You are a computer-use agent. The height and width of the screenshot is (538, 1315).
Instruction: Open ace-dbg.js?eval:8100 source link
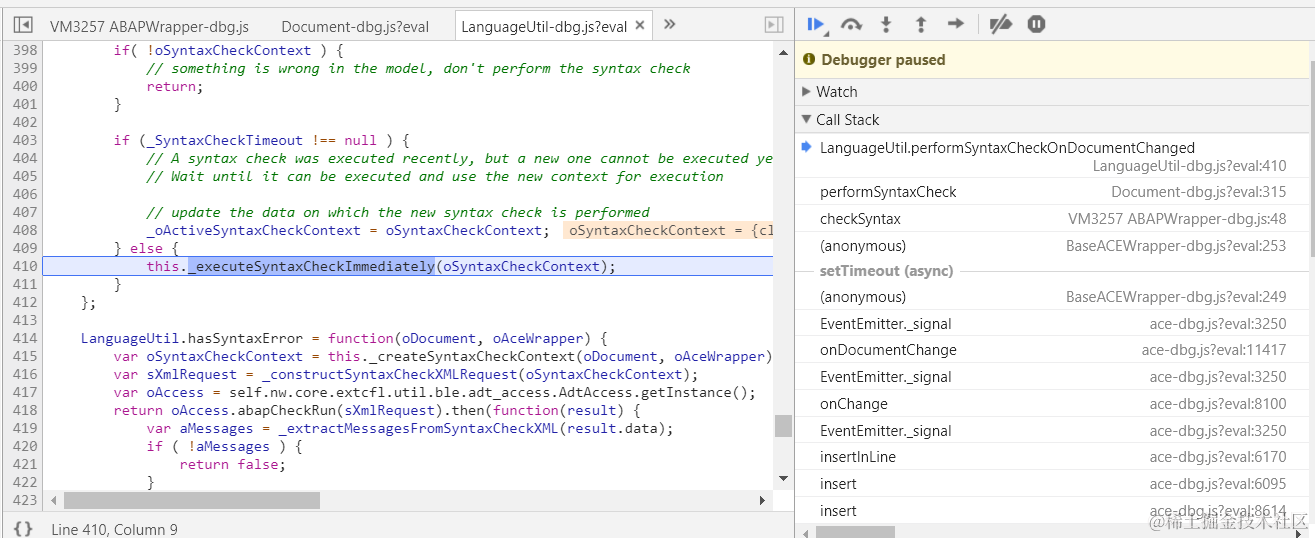click(1218, 404)
